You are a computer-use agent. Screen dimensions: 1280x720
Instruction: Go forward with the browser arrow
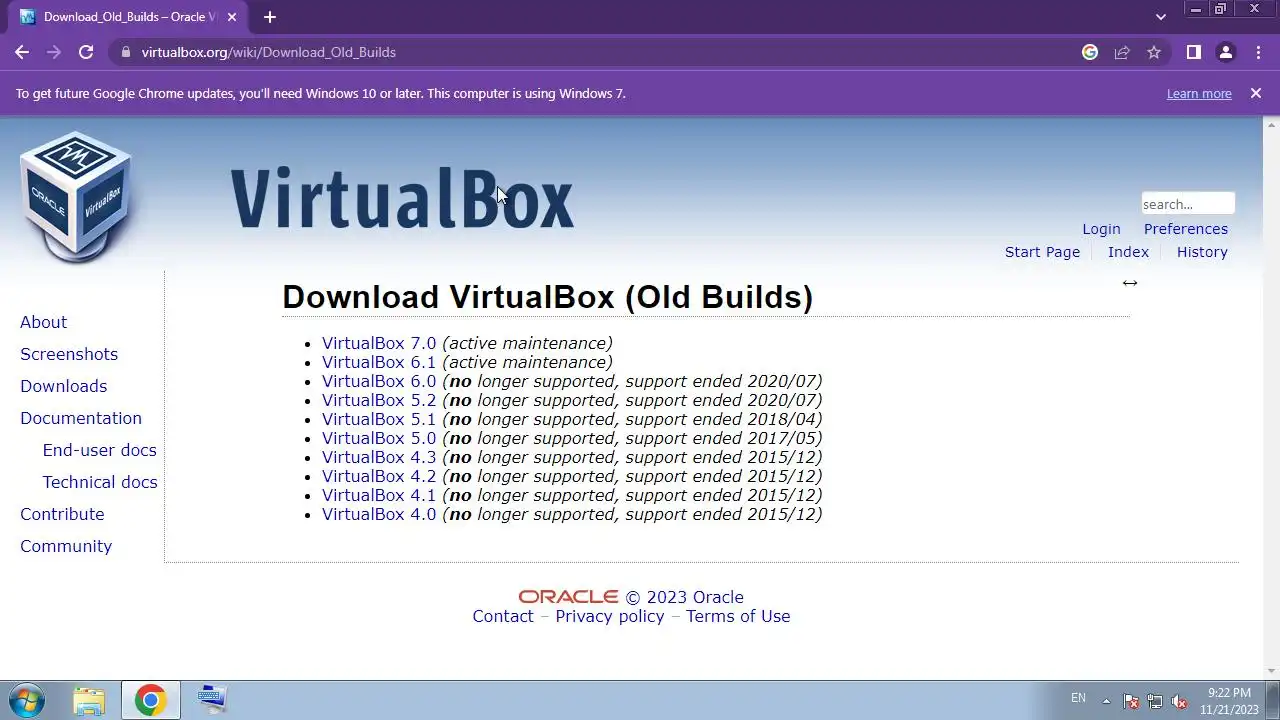(54, 52)
